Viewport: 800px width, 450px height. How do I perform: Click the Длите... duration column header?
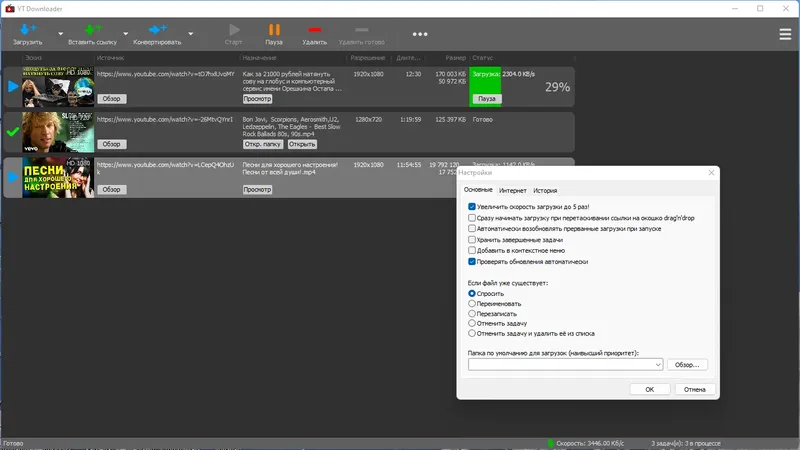point(408,58)
